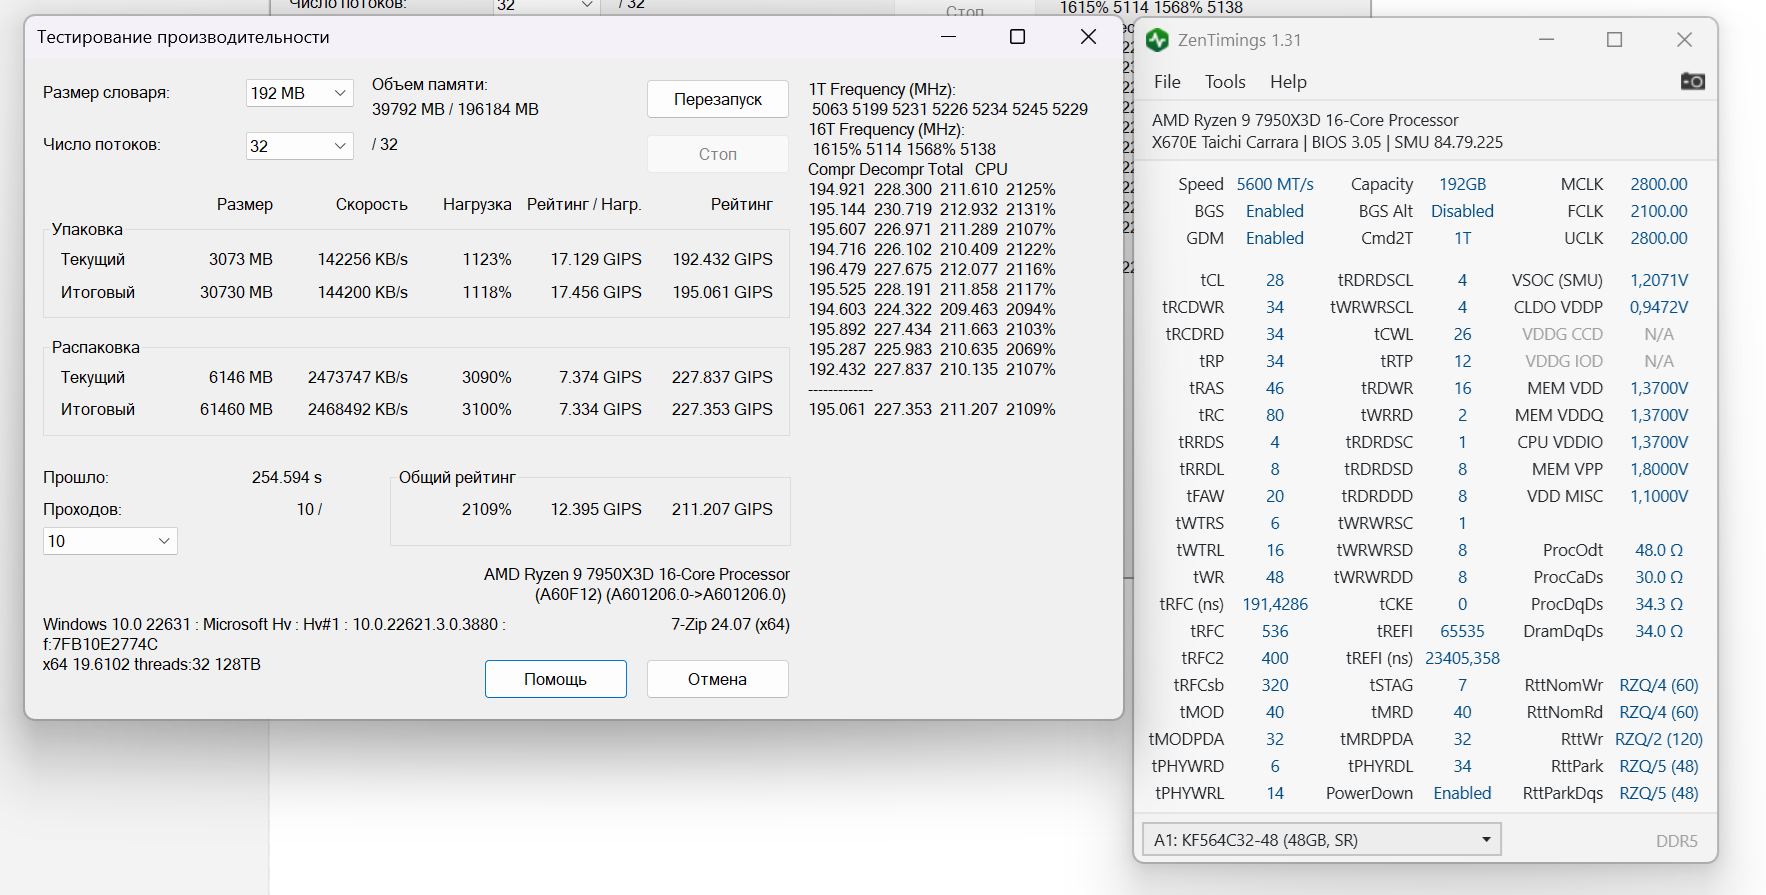Minimize the Тестирование производительности window

click(x=948, y=37)
